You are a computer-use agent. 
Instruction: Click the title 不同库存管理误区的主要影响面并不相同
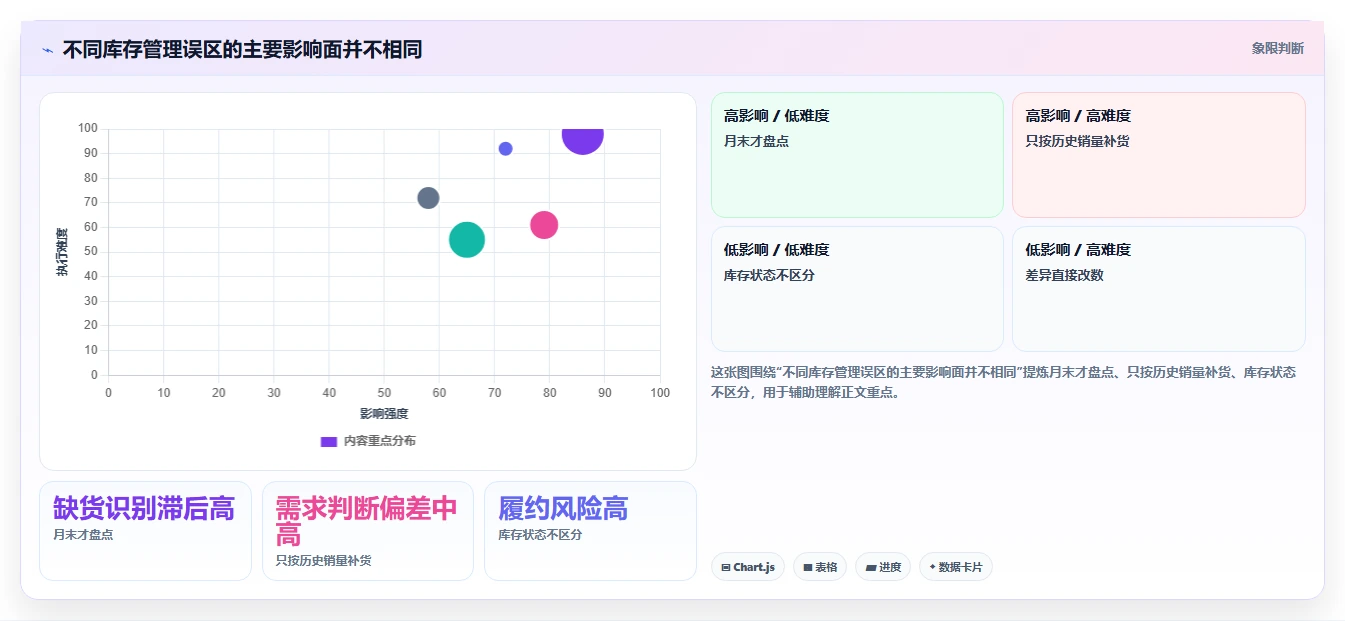[242, 49]
